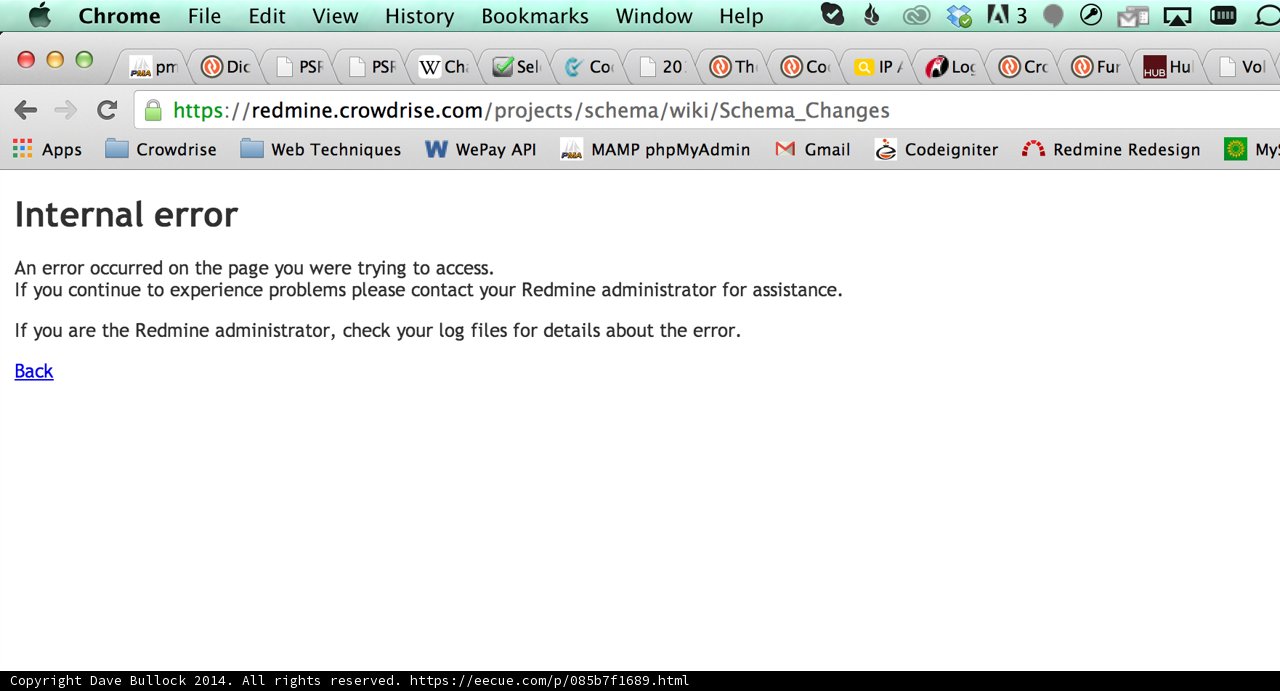Click the Dropbox menu bar icon

pos(960,16)
